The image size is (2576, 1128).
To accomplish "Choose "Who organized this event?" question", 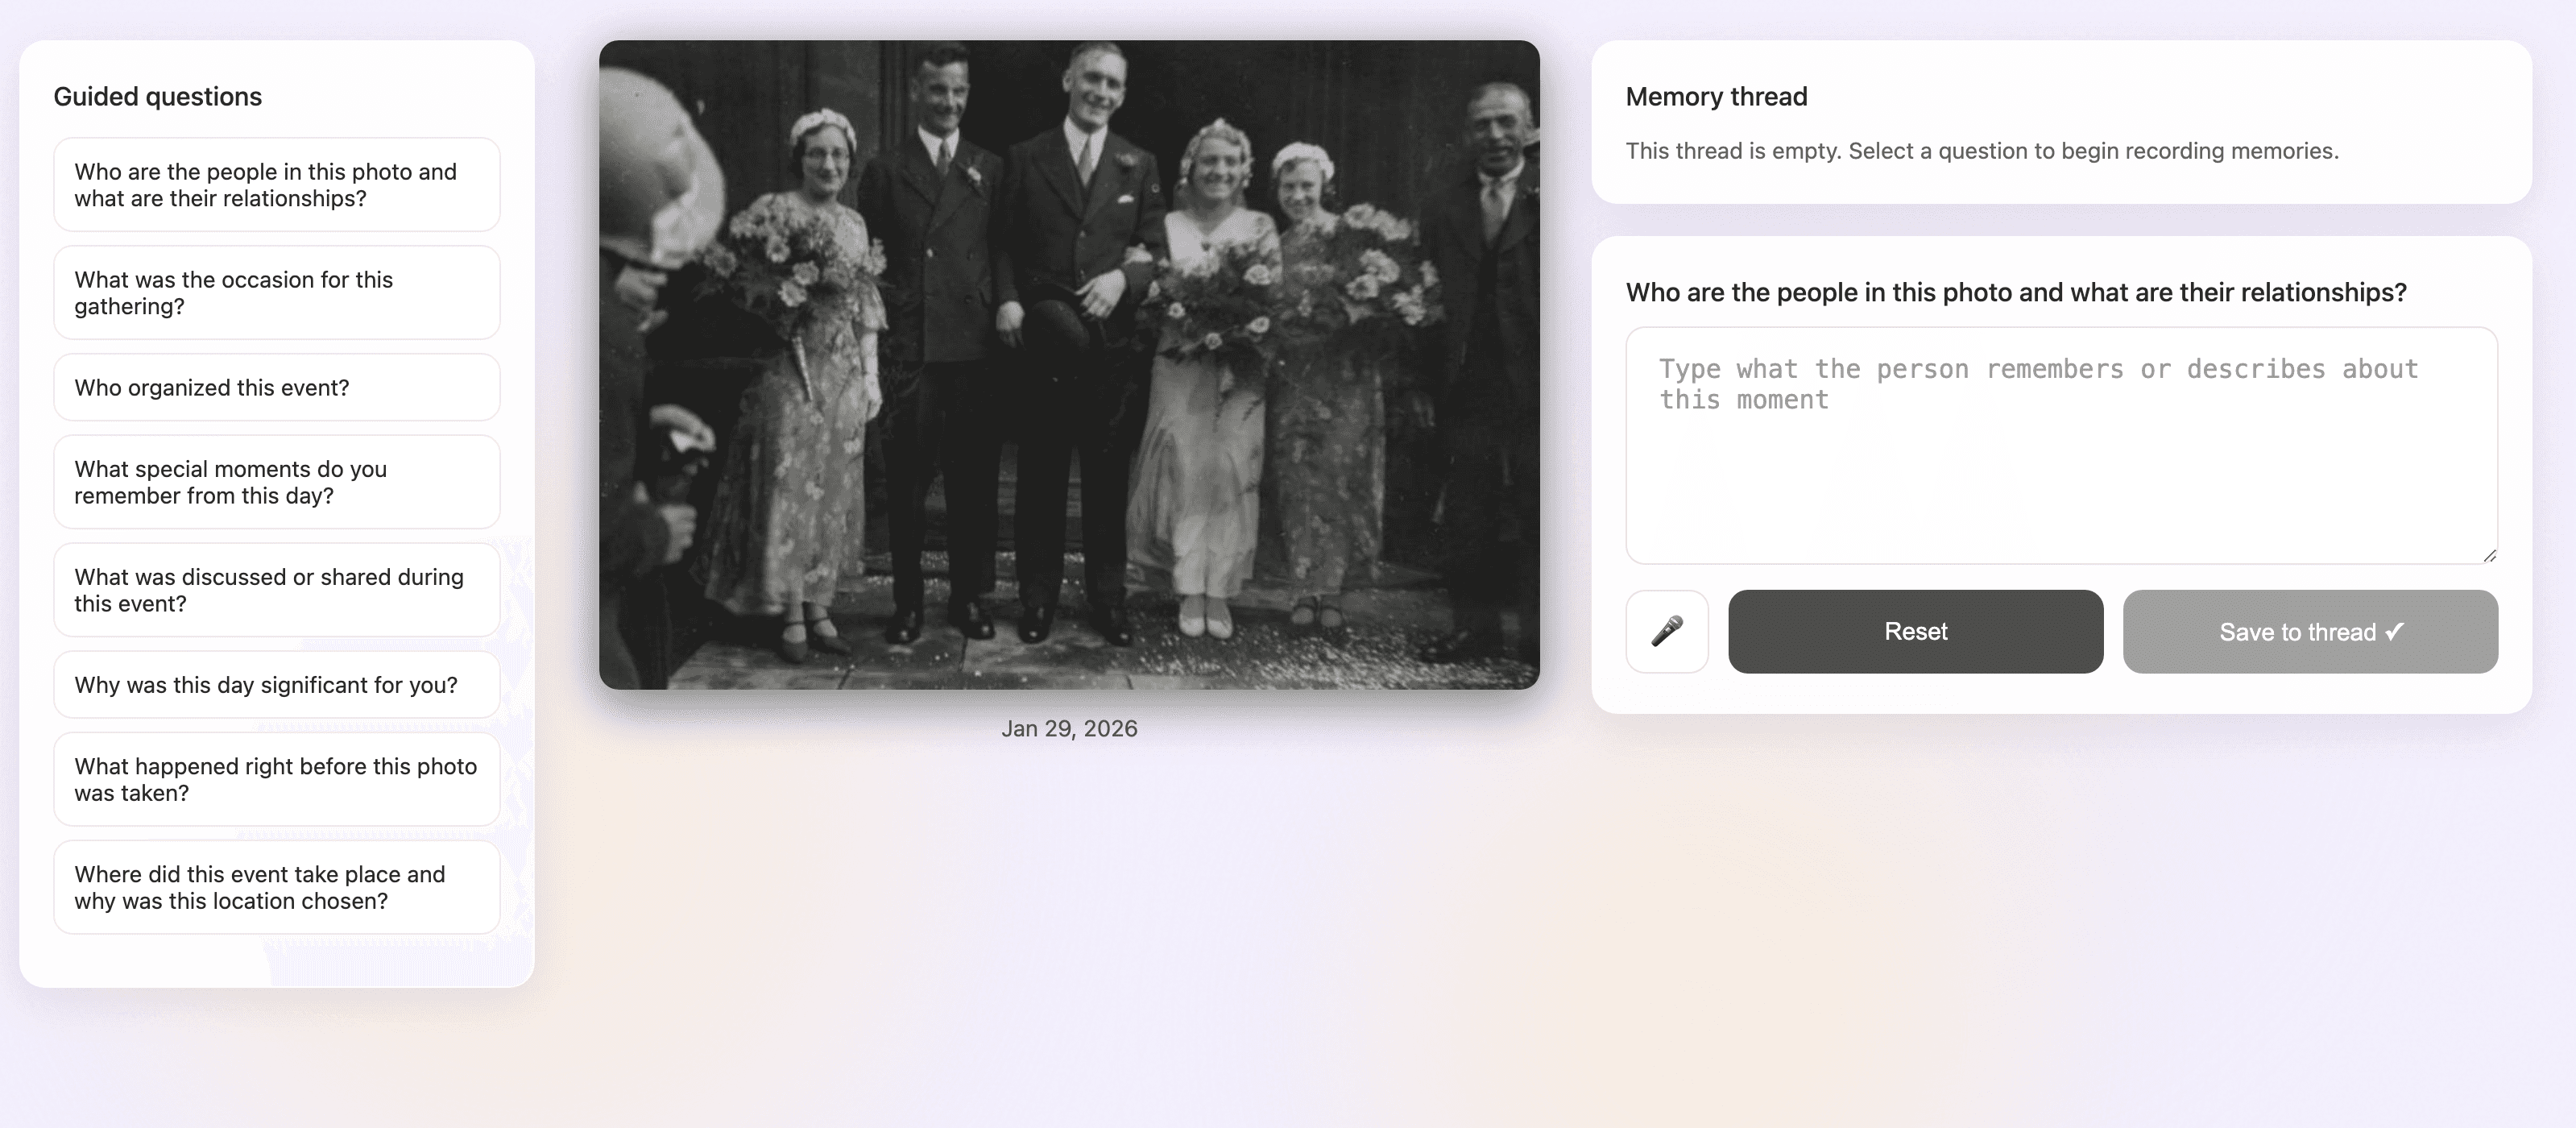I will (277, 387).
